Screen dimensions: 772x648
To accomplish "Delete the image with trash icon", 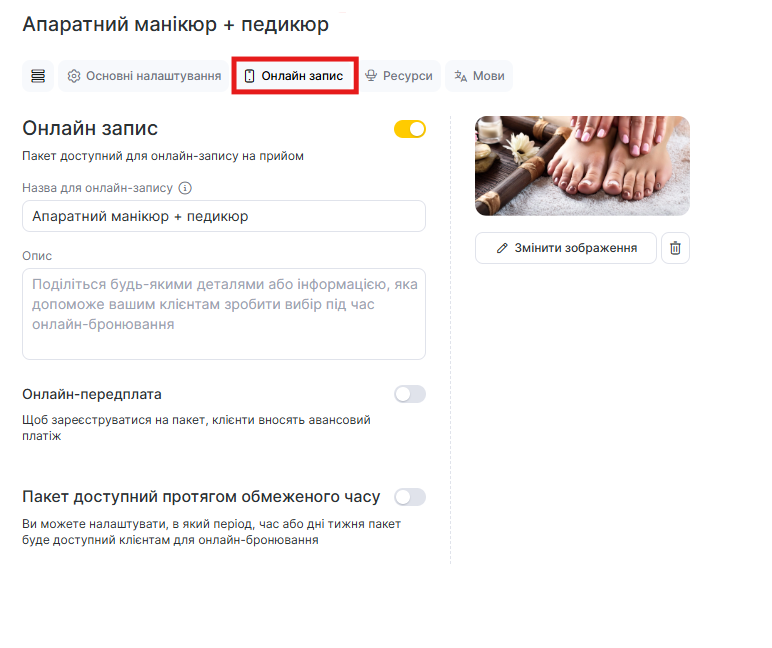I will pos(675,248).
